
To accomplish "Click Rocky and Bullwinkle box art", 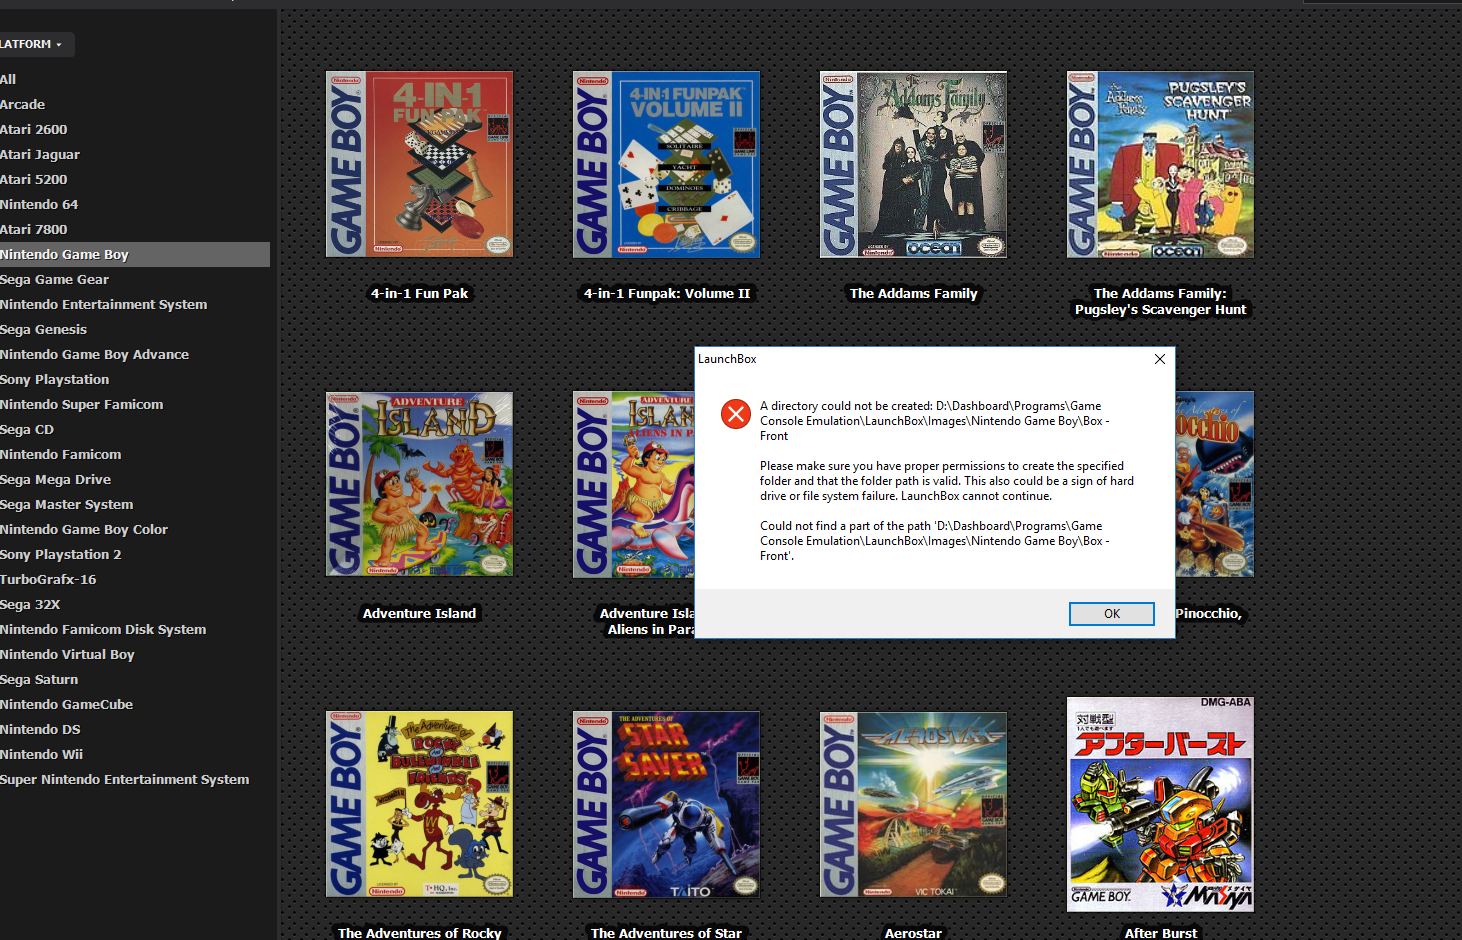I will tap(419, 804).
